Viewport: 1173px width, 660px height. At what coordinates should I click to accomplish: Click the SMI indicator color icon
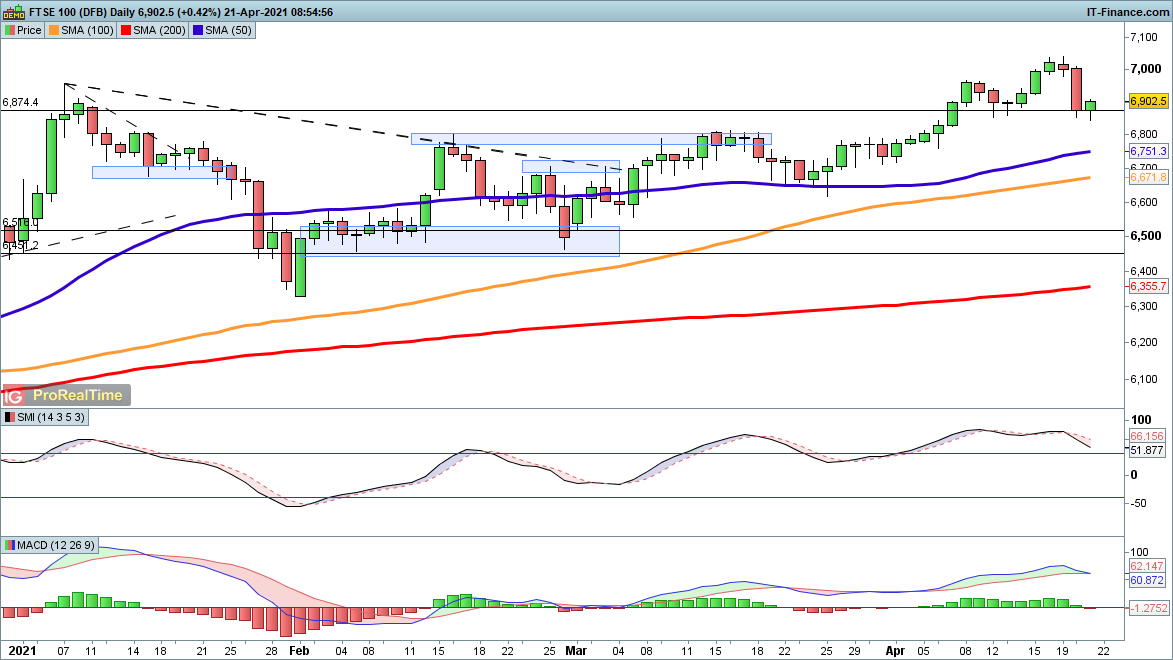coord(9,416)
